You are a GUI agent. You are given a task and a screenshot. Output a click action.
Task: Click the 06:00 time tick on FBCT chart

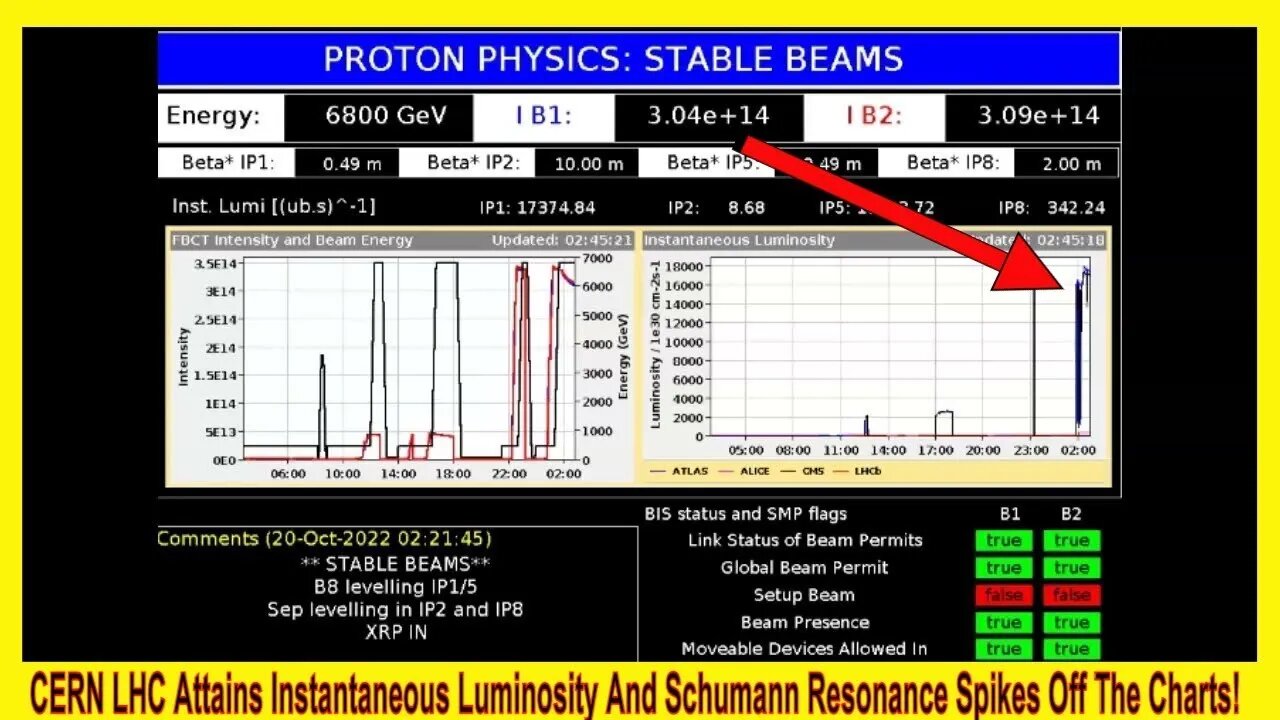(x=288, y=474)
